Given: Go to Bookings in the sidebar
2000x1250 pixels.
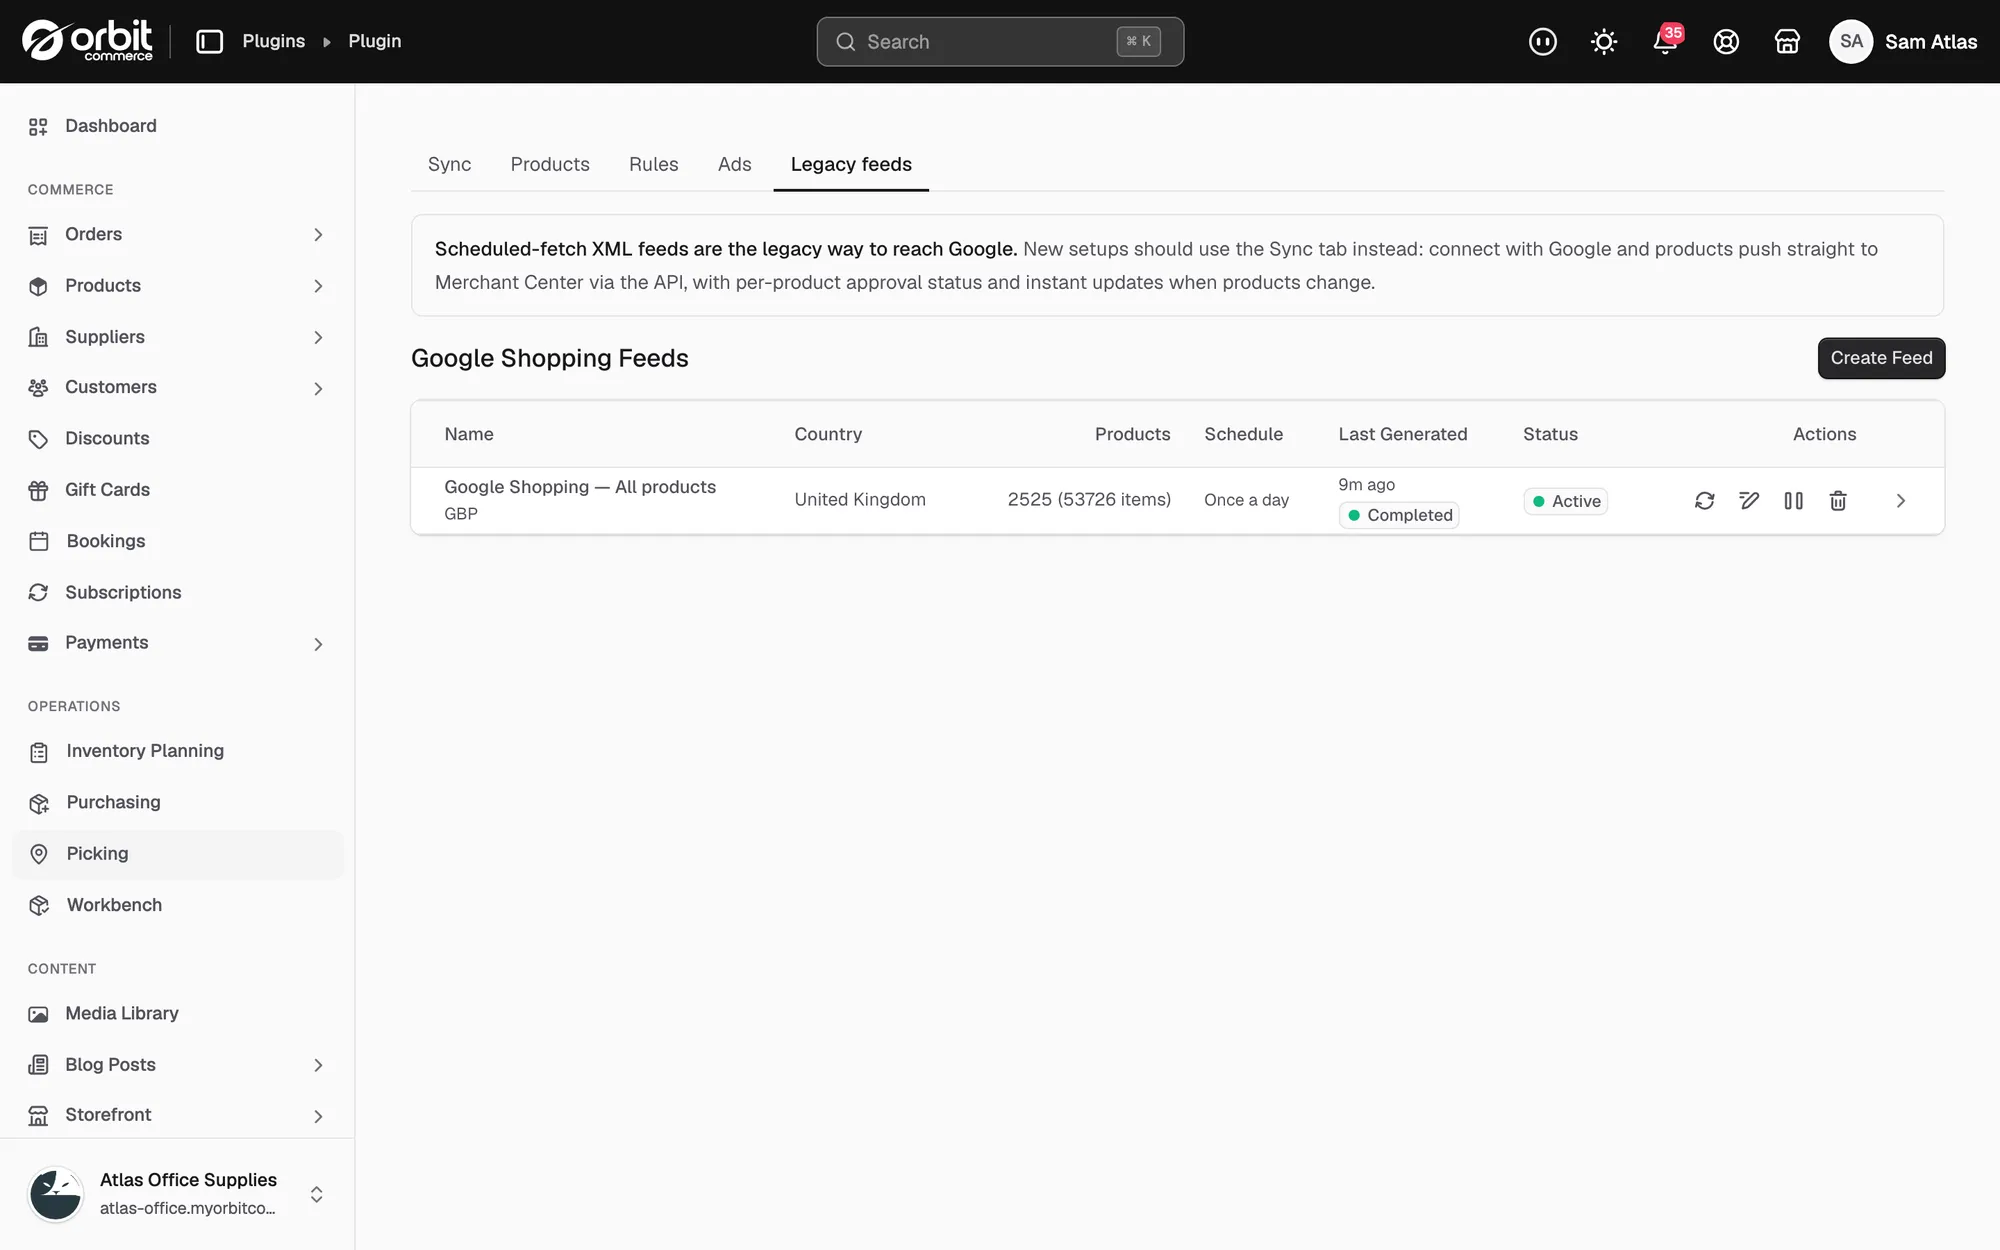Looking at the screenshot, I should (x=177, y=541).
